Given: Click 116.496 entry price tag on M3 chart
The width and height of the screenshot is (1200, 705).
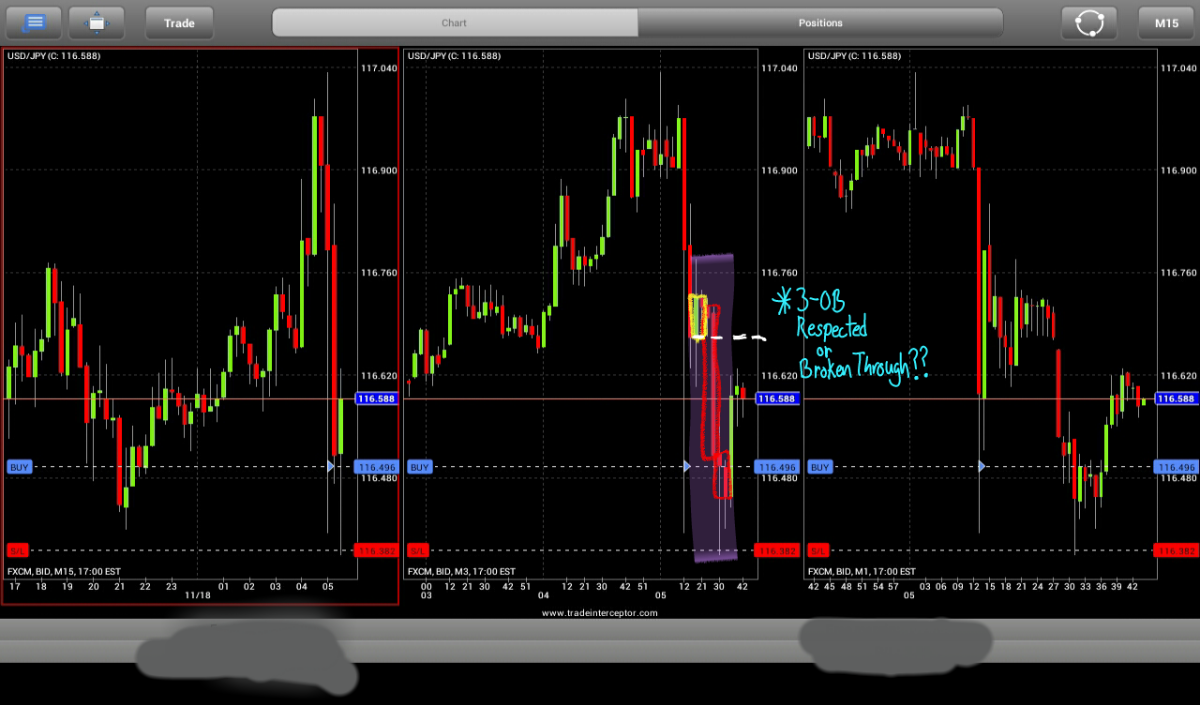Looking at the screenshot, I should click(x=777, y=467).
